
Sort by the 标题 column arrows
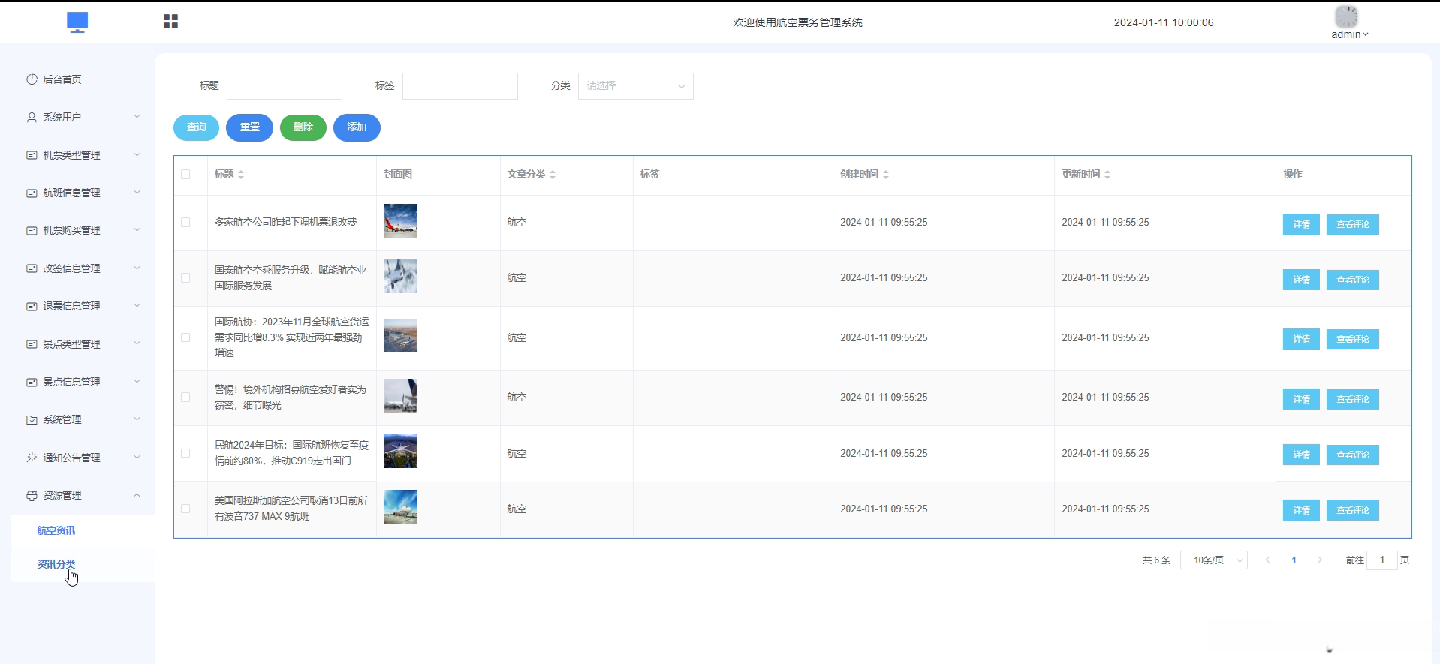point(241,174)
